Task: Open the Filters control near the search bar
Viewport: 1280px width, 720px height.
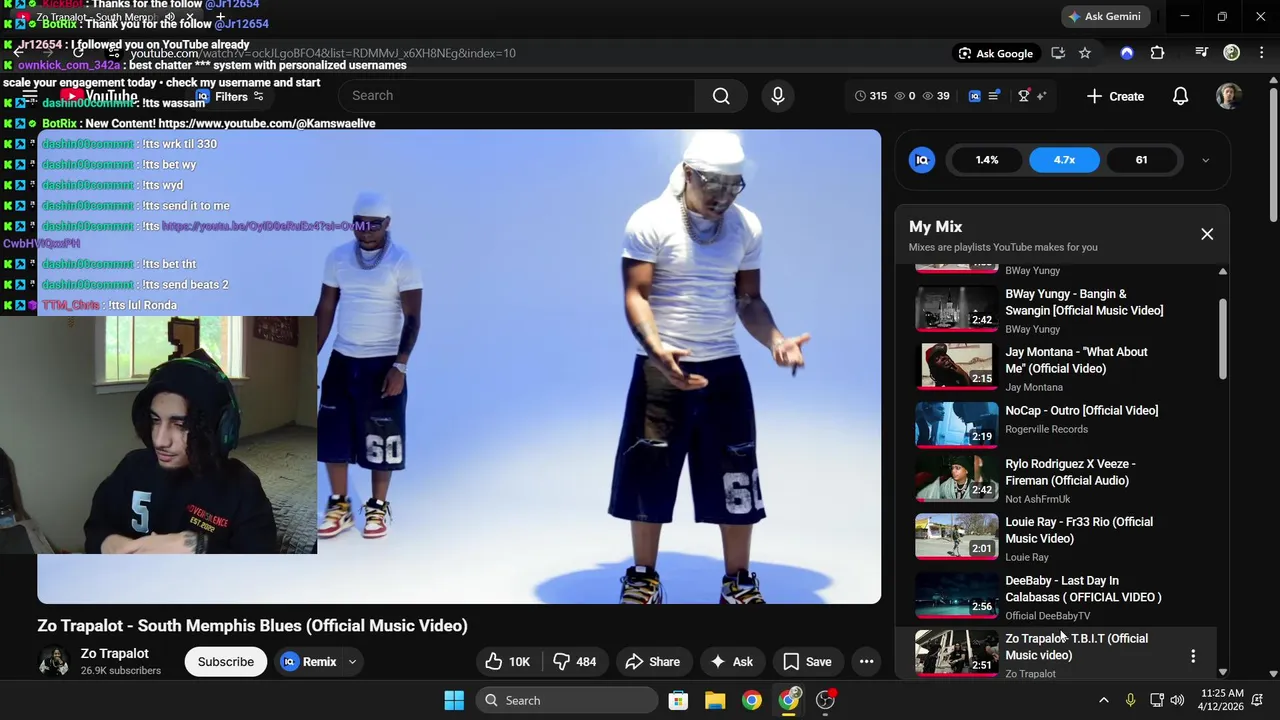Action: coord(230,96)
